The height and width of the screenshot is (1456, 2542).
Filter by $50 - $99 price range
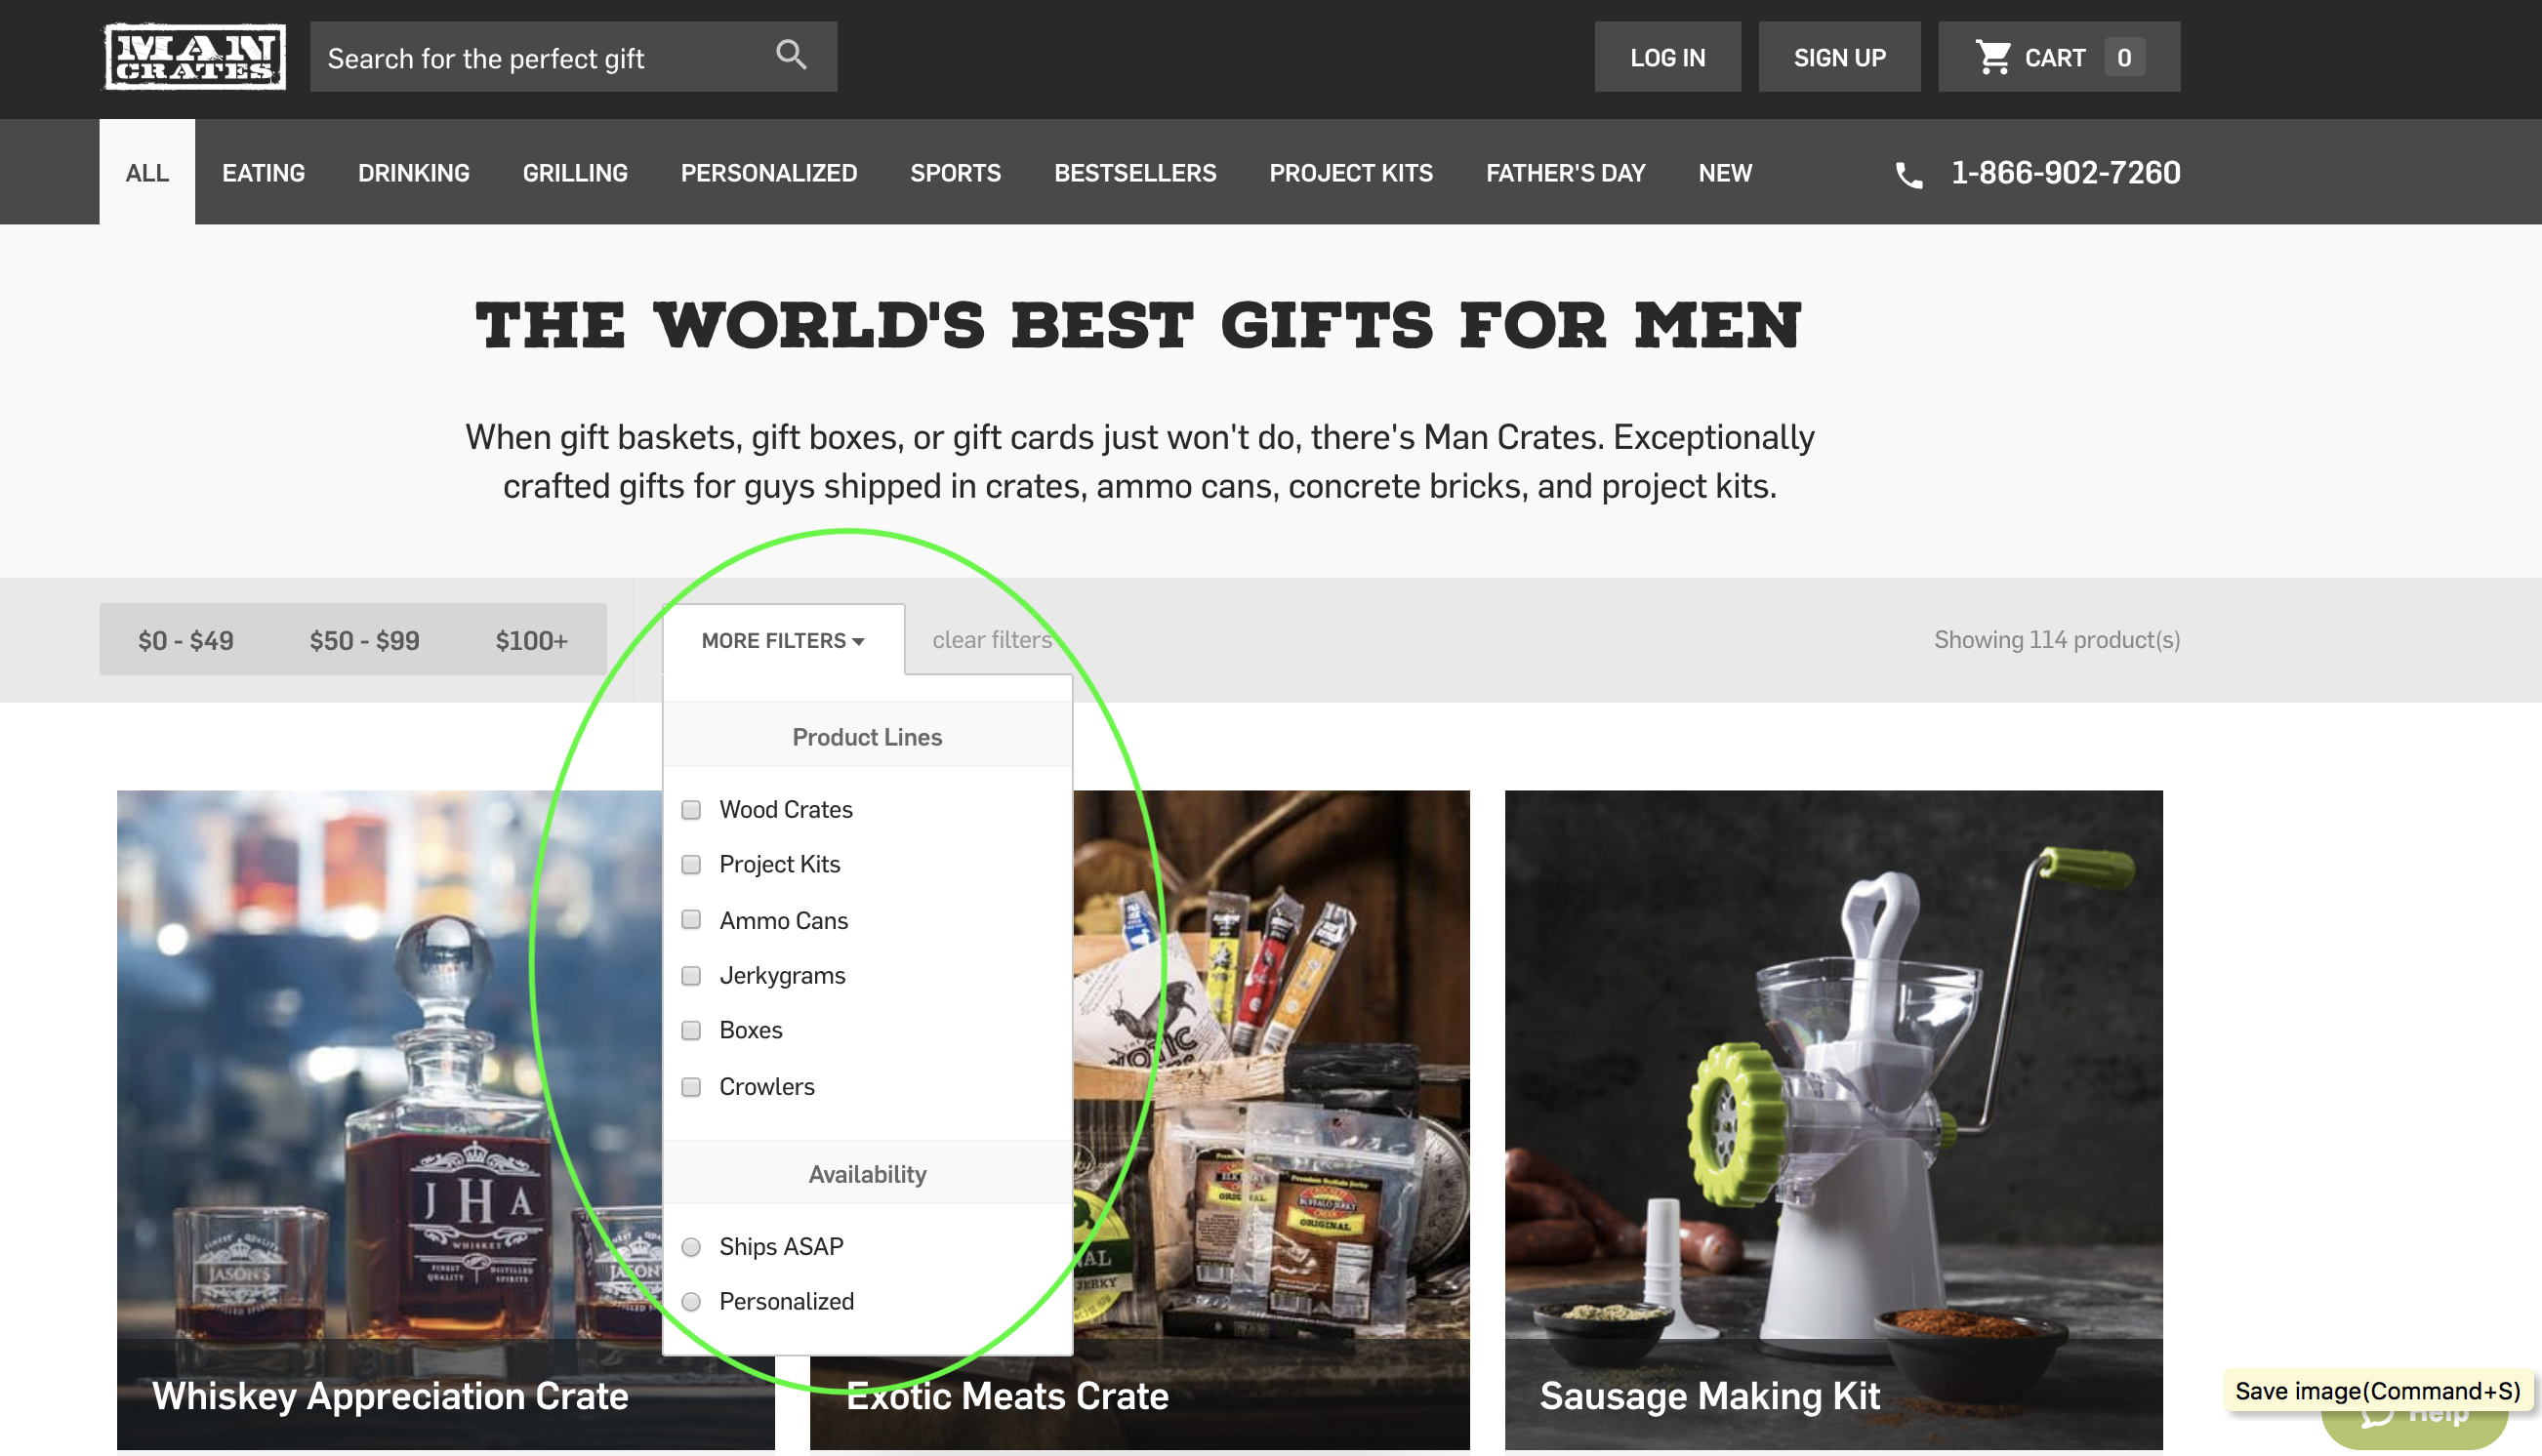click(364, 640)
